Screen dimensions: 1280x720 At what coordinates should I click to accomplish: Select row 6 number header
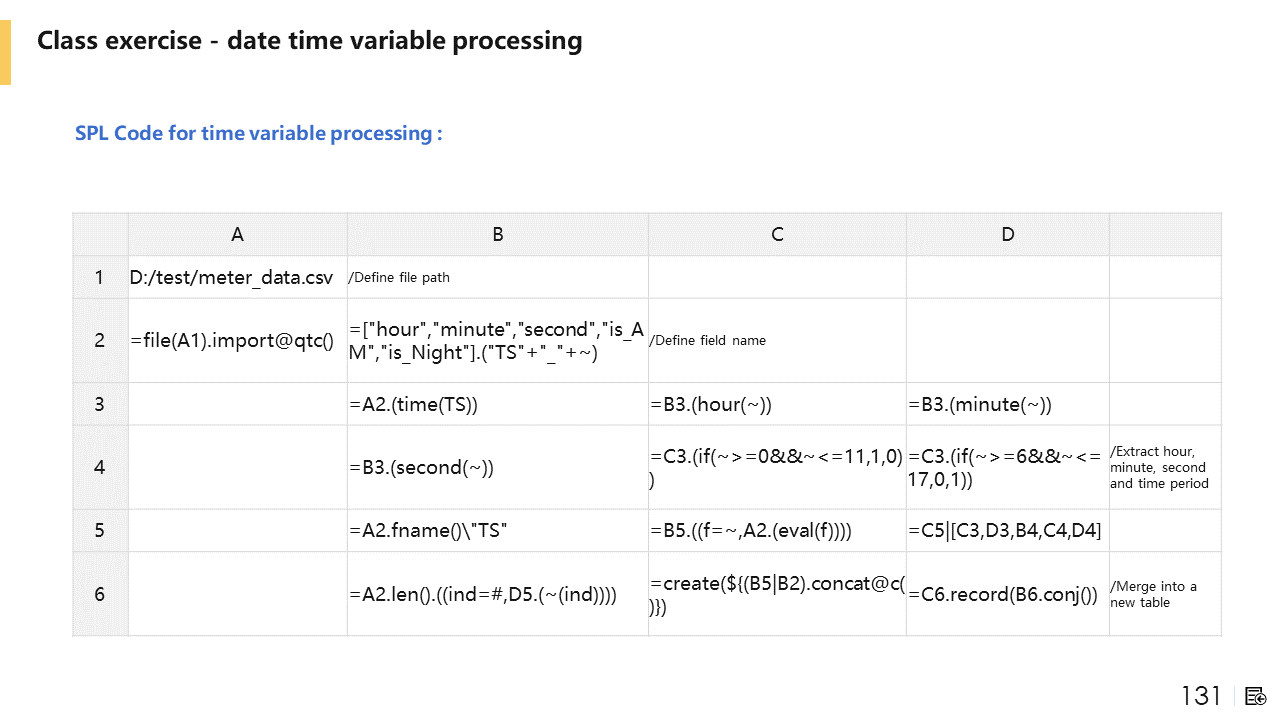(100, 594)
